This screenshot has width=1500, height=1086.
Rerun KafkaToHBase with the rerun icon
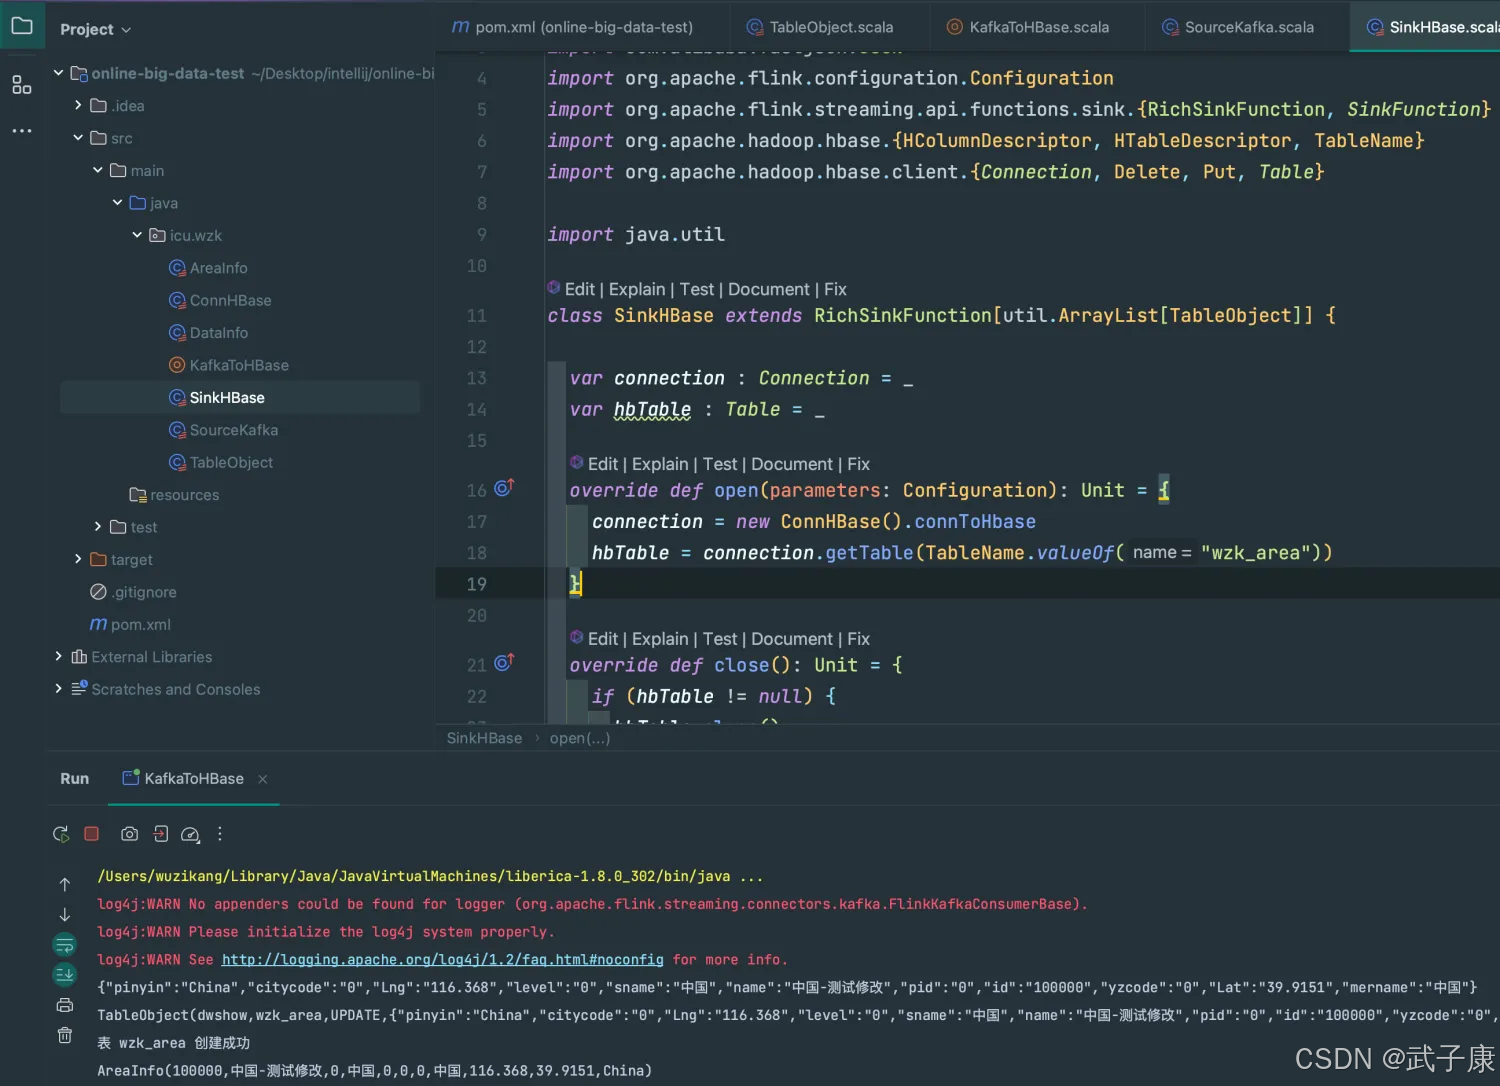coord(61,834)
